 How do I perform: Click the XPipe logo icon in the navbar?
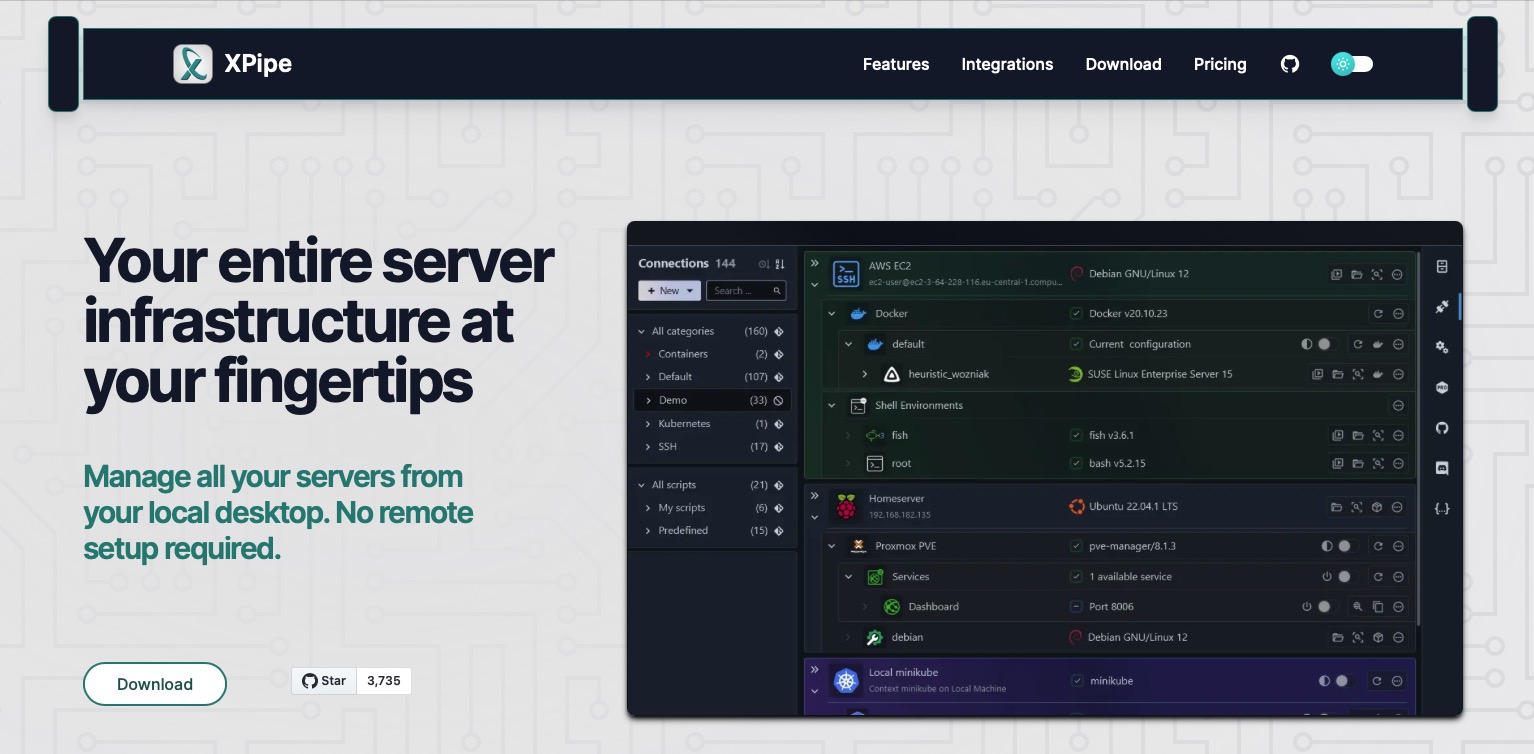click(x=193, y=64)
